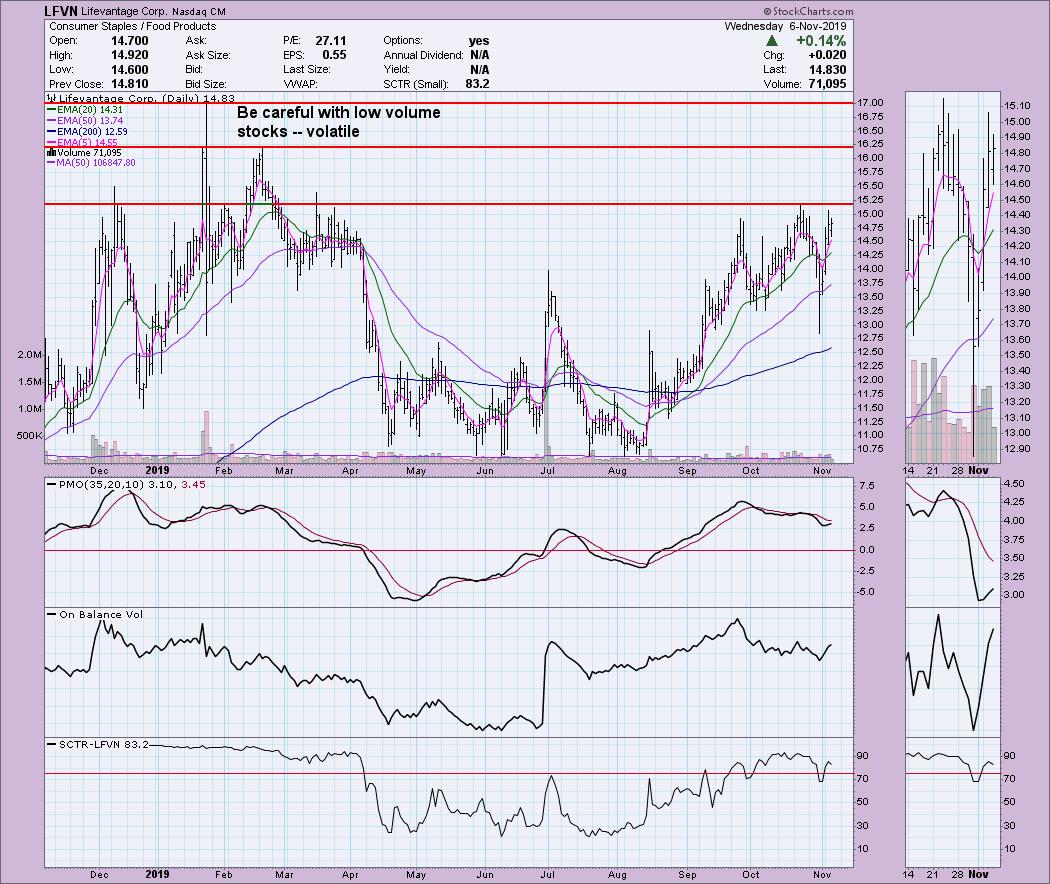Click the -5.0 label on the PMO axis
Viewport: 1050px width, 884px height.
point(866,592)
